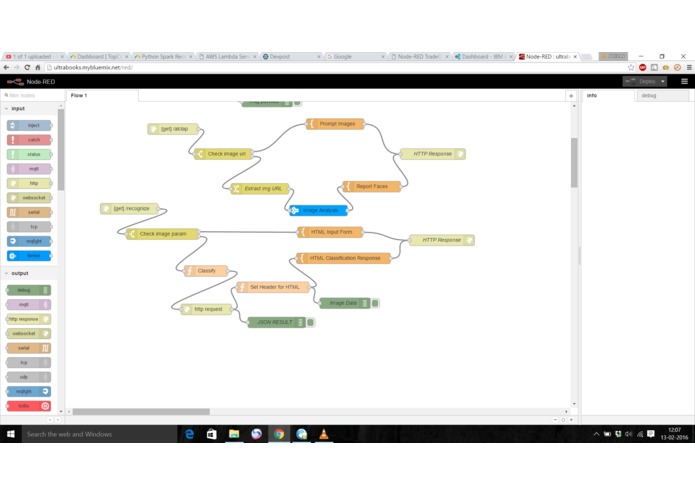
Task: Open File Explorer from taskbar
Action: (x=234, y=434)
